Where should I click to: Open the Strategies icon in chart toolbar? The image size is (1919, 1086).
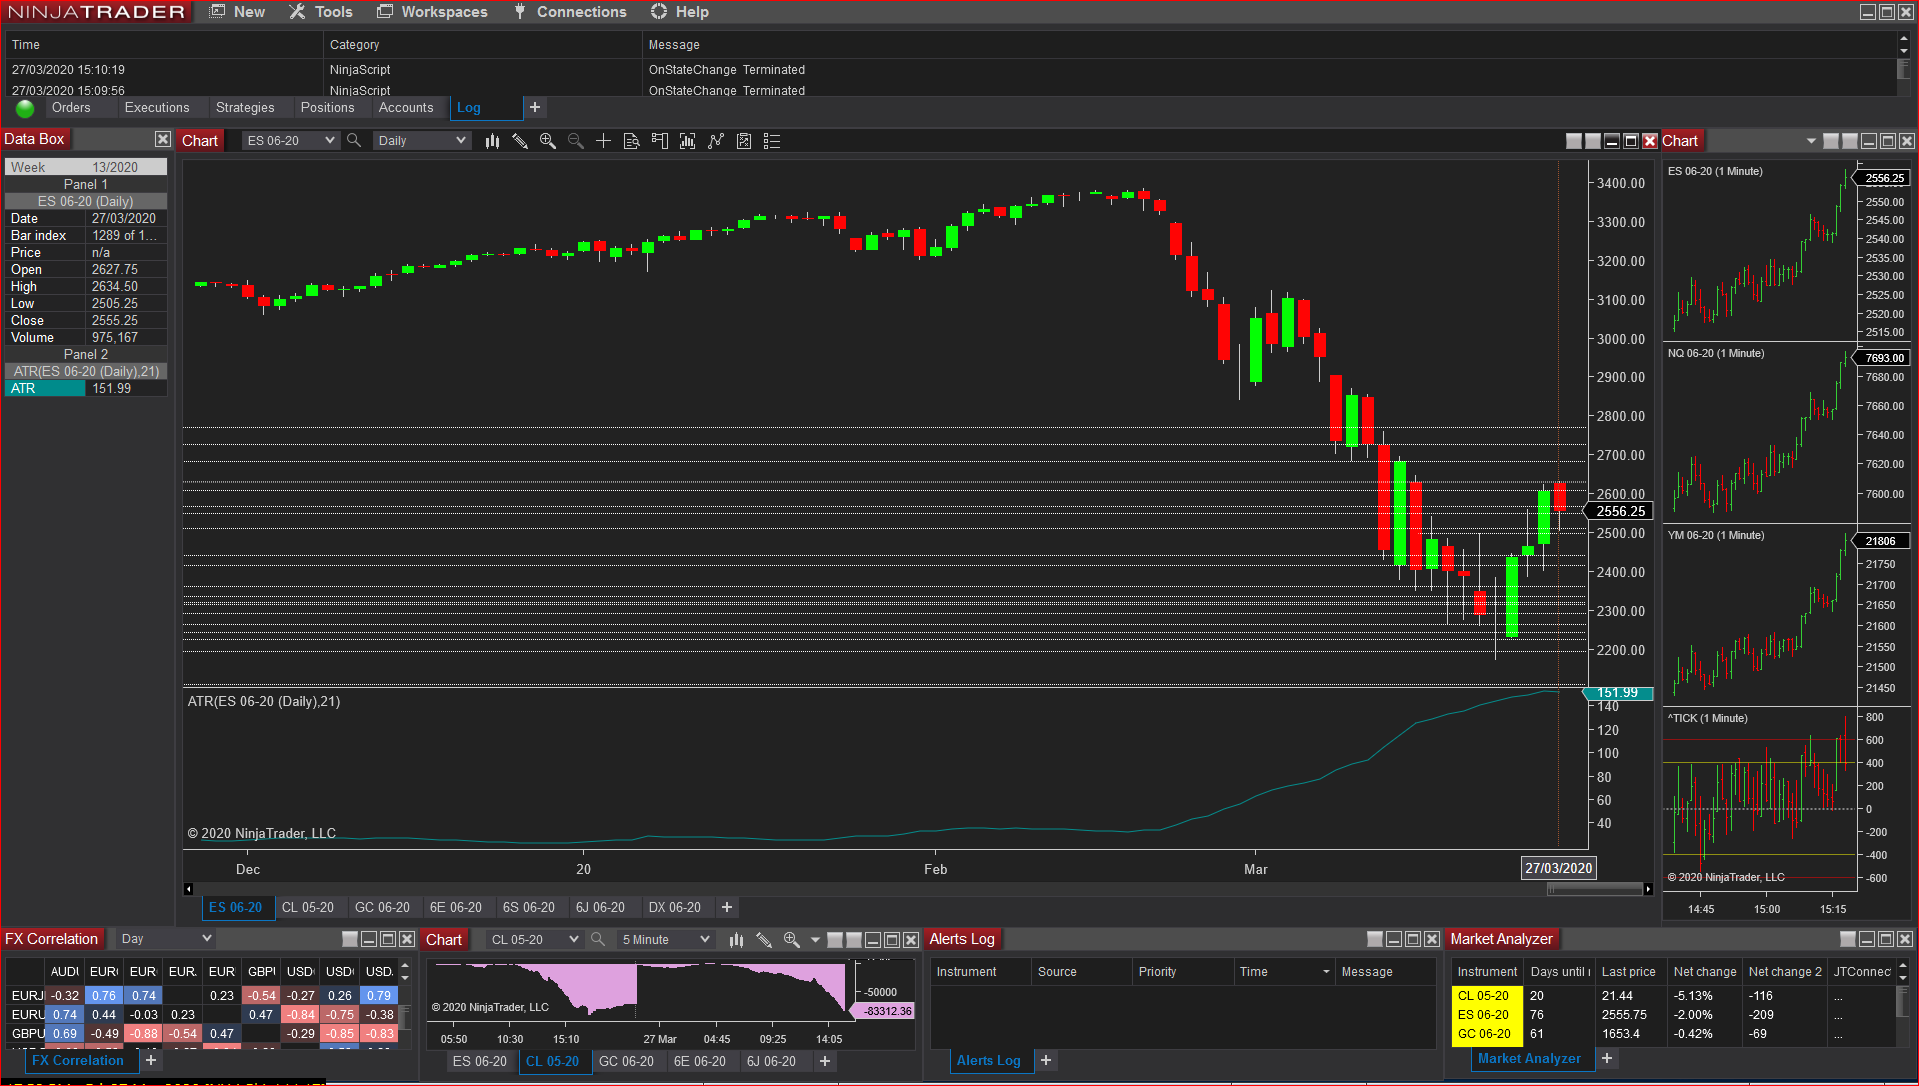coord(744,141)
